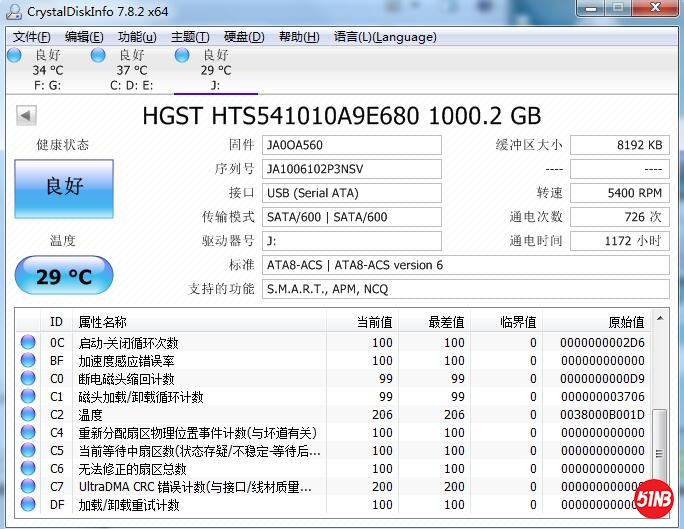Click the status orb for J: disk
The image size is (684, 529).
click(182, 55)
